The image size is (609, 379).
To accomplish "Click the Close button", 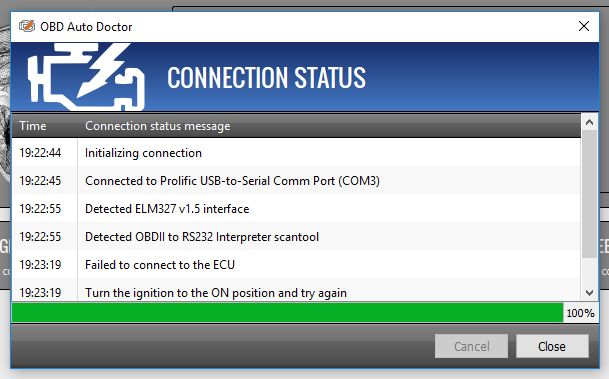I will (552, 346).
